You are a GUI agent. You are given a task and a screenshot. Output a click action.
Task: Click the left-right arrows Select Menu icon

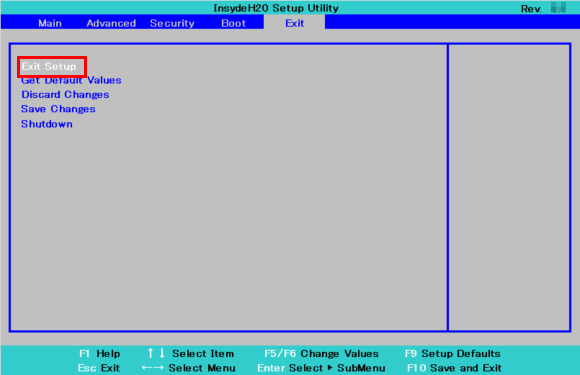pos(152,368)
